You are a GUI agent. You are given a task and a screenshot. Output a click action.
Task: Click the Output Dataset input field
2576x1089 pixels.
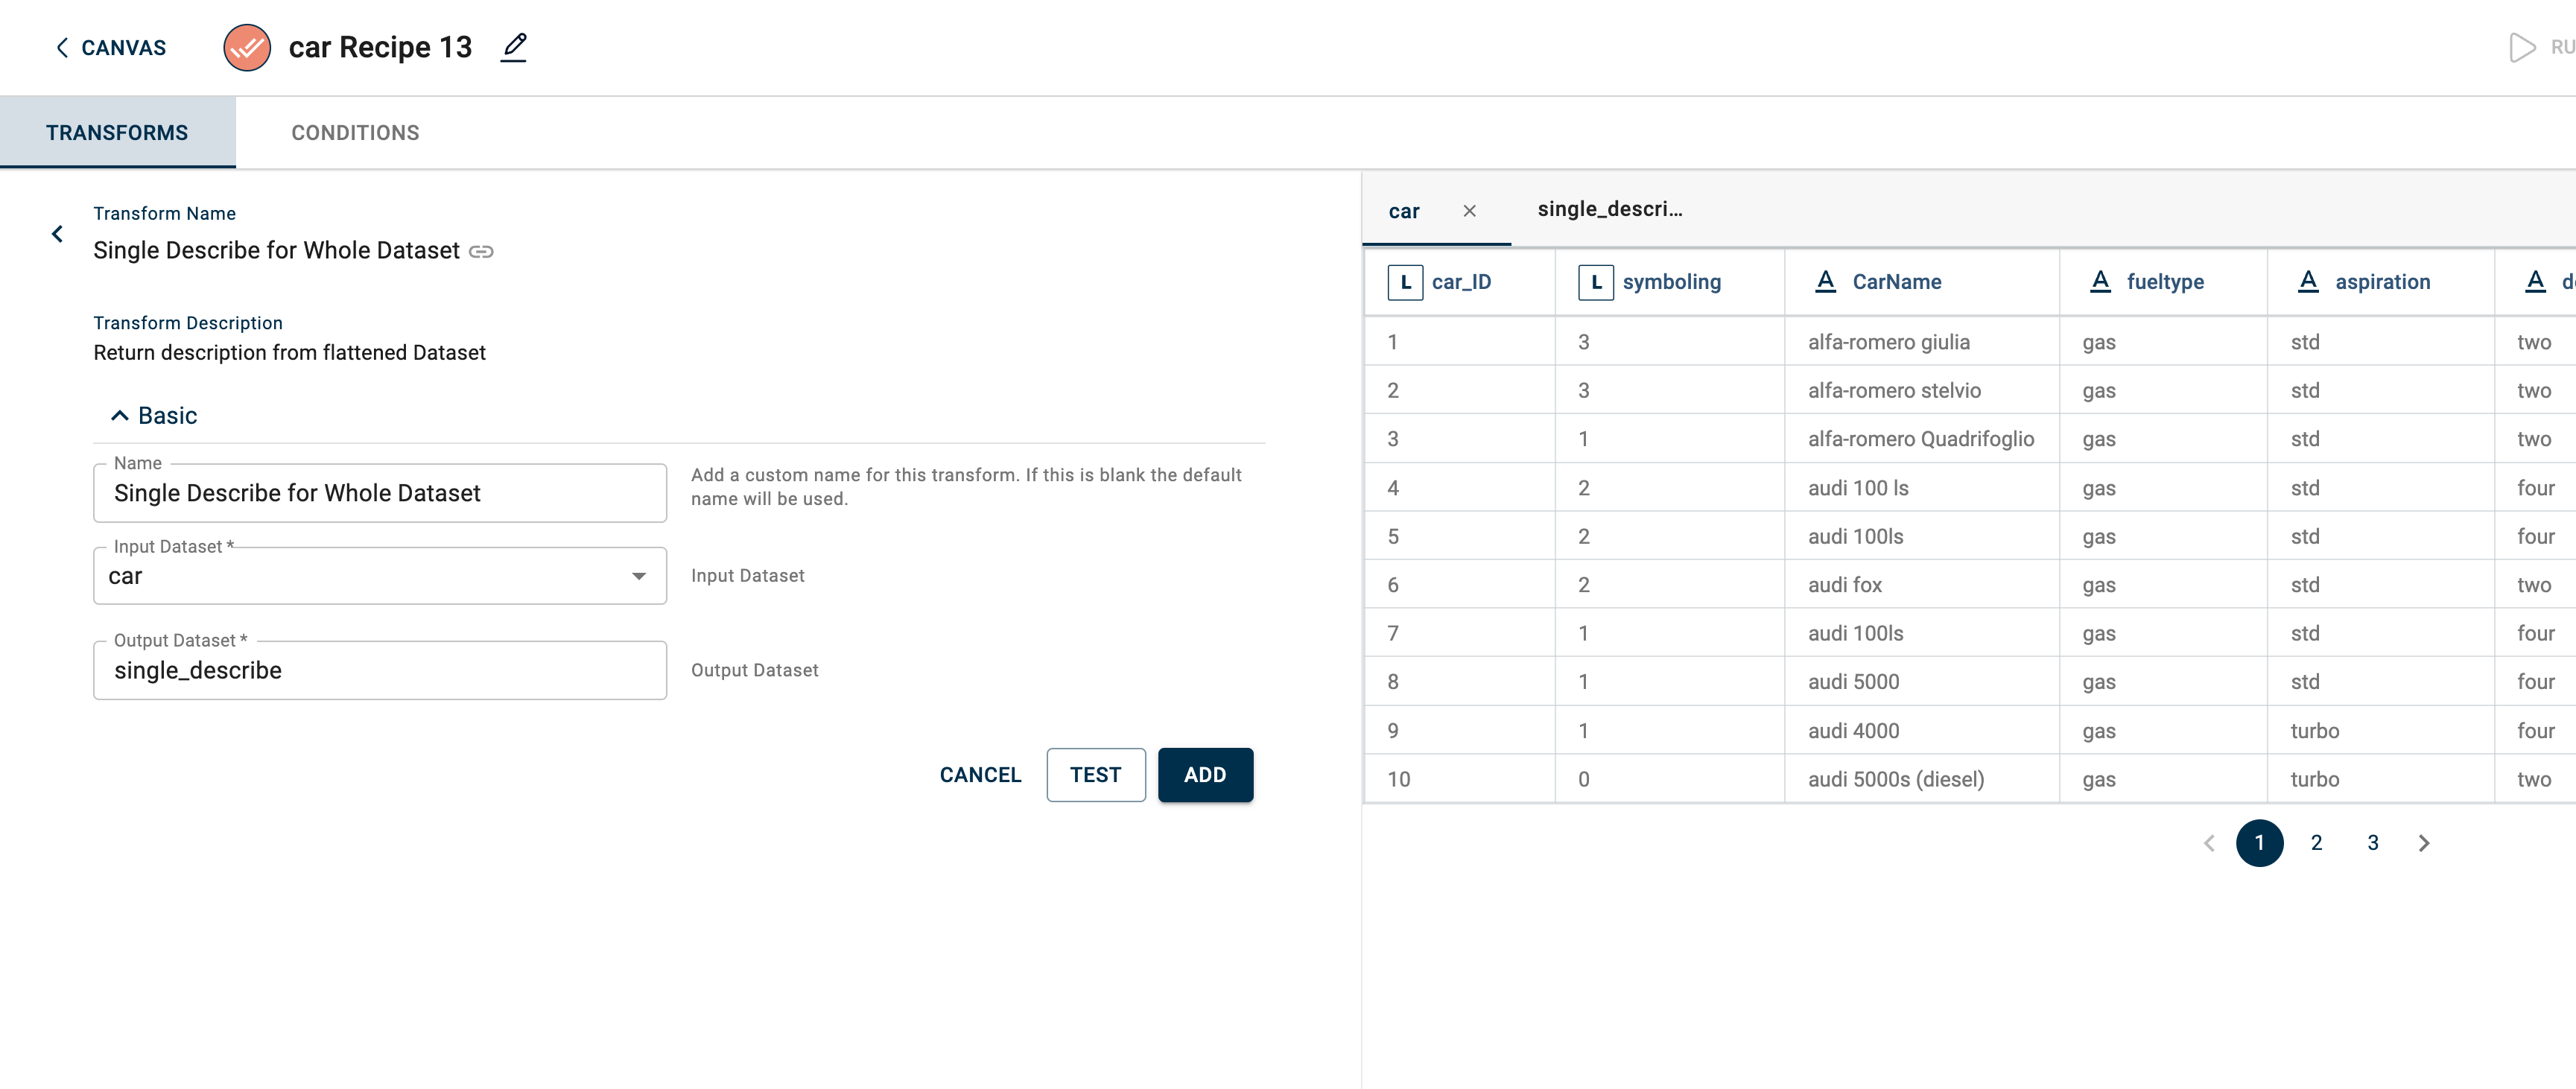379,670
